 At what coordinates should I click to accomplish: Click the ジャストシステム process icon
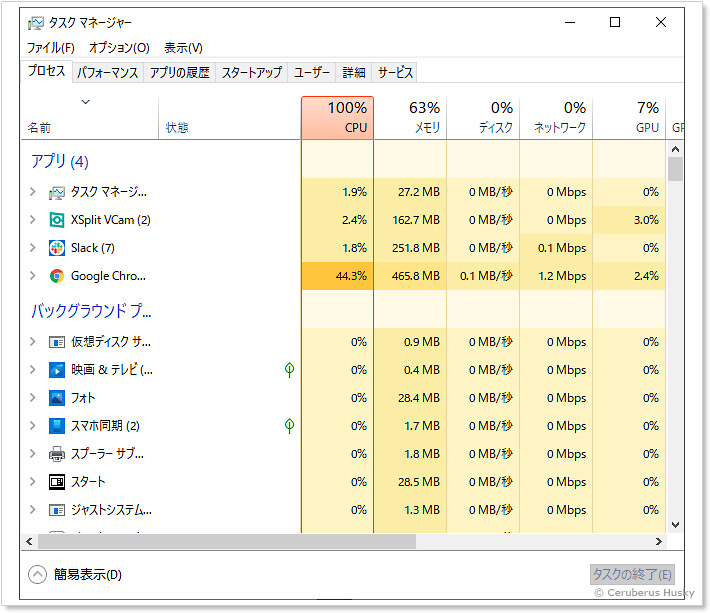coord(57,510)
